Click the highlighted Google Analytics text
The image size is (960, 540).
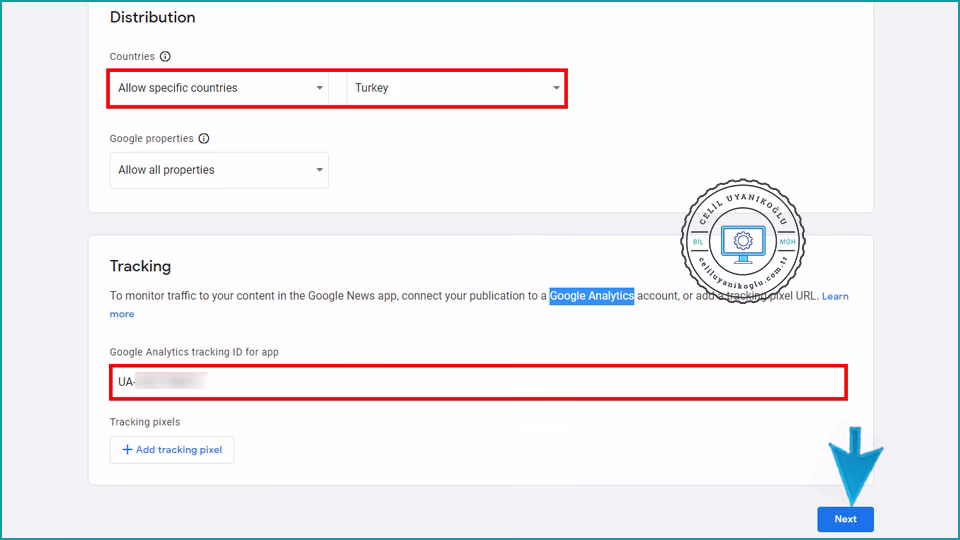pyautogui.click(x=591, y=296)
